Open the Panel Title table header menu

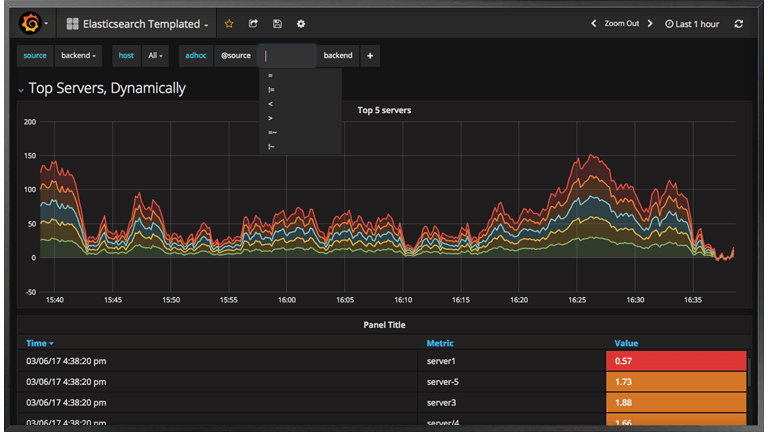pyautogui.click(x=384, y=325)
